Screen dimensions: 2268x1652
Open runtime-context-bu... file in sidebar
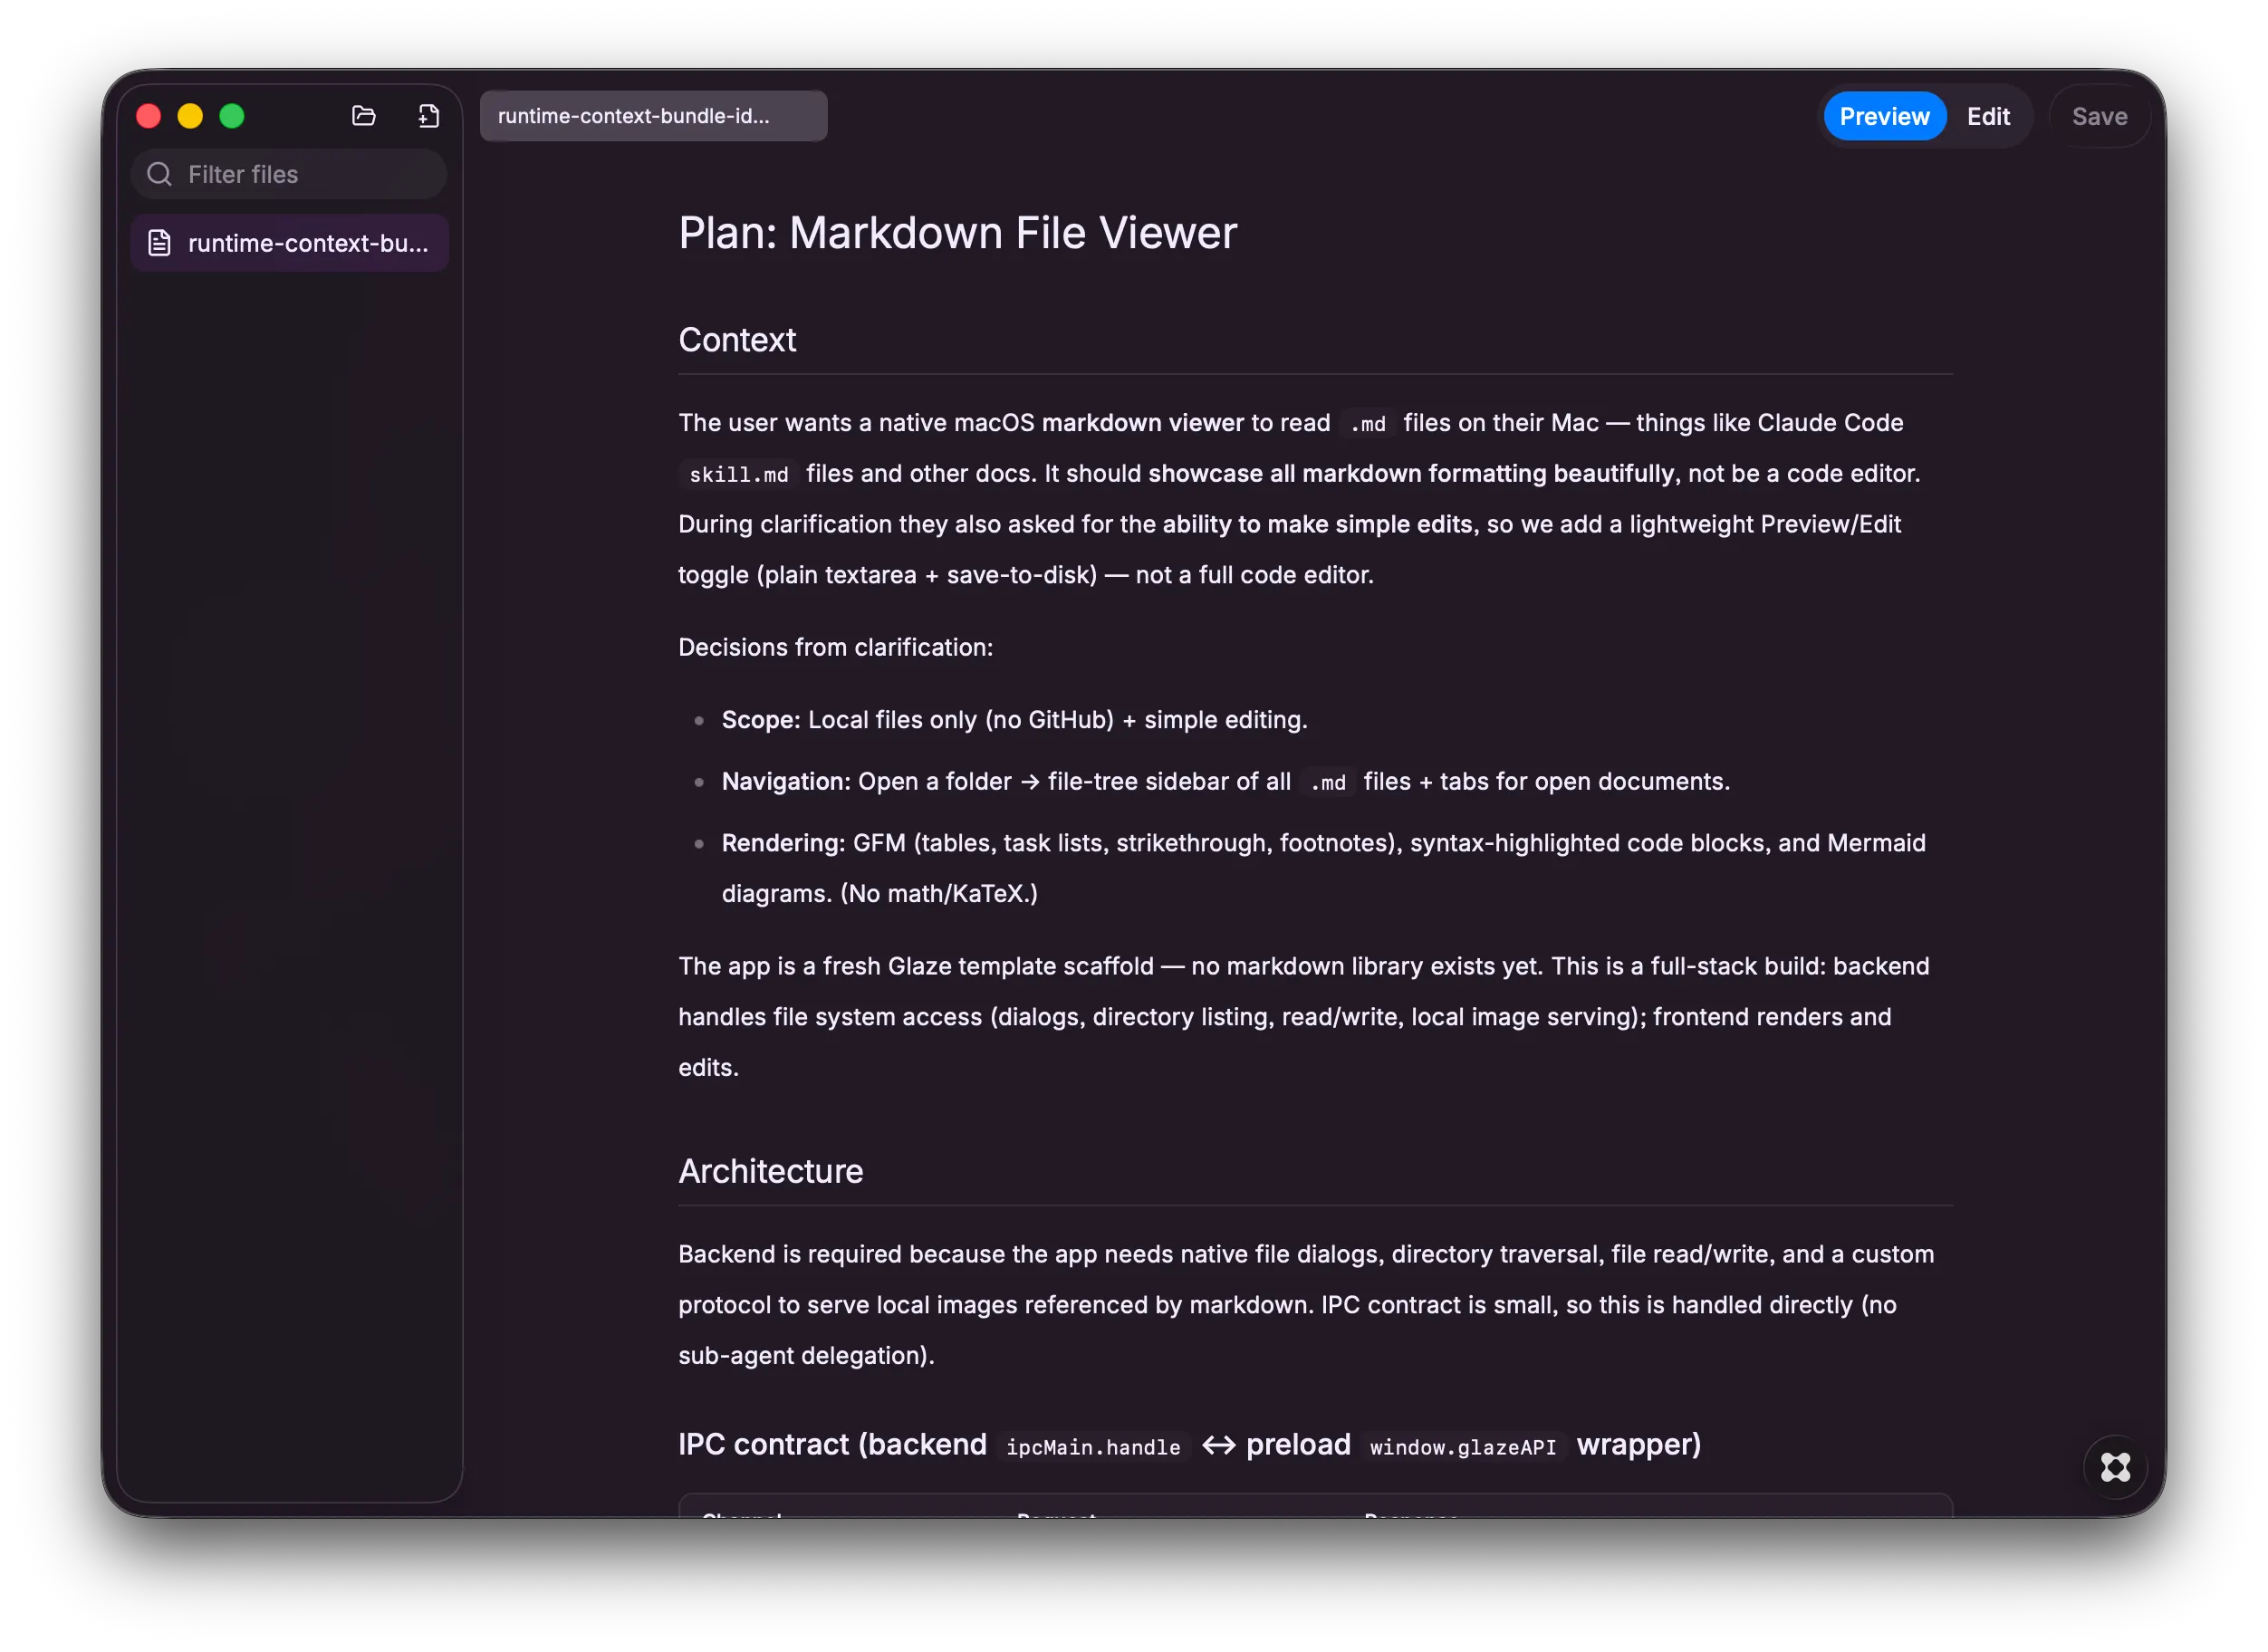(x=289, y=243)
